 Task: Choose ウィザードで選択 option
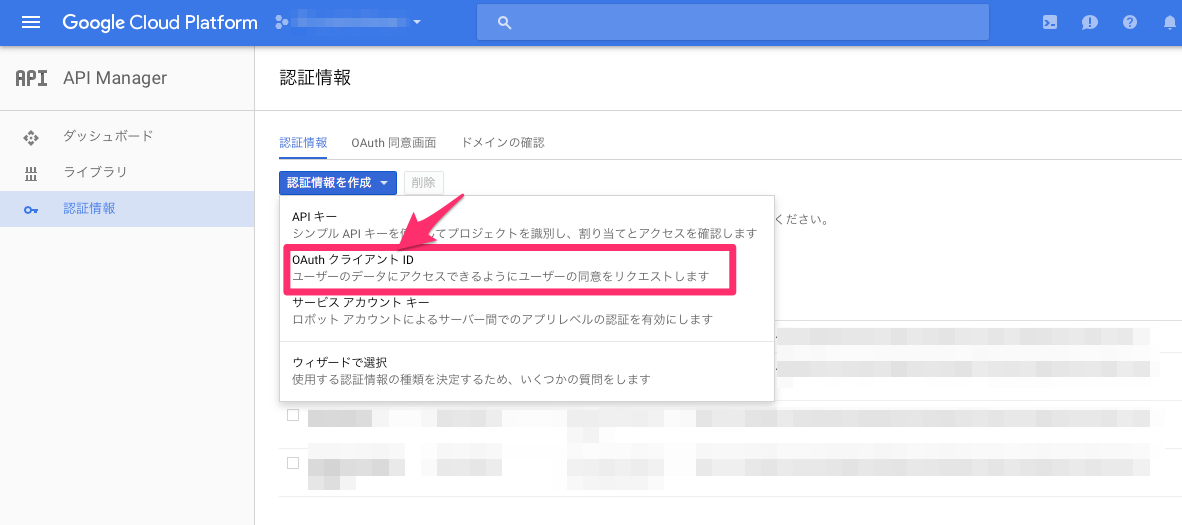point(526,370)
